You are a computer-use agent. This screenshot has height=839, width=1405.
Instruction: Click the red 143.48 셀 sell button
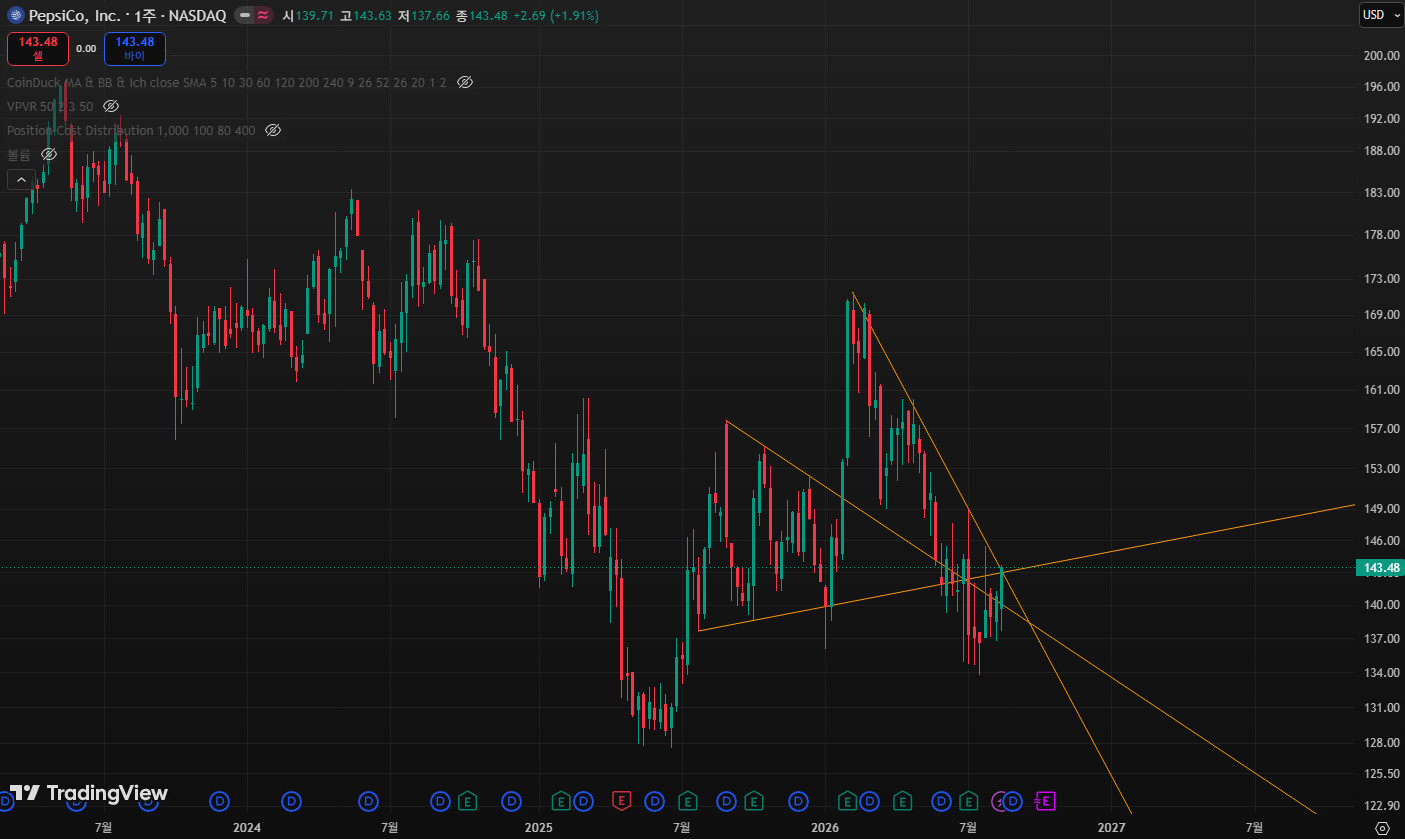coord(38,48)
